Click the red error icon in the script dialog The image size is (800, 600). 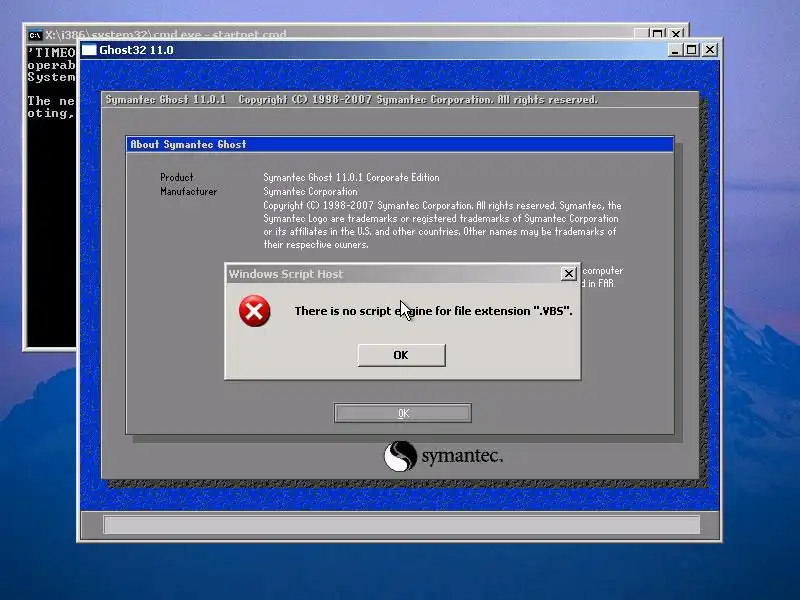(x=255, y=311)
